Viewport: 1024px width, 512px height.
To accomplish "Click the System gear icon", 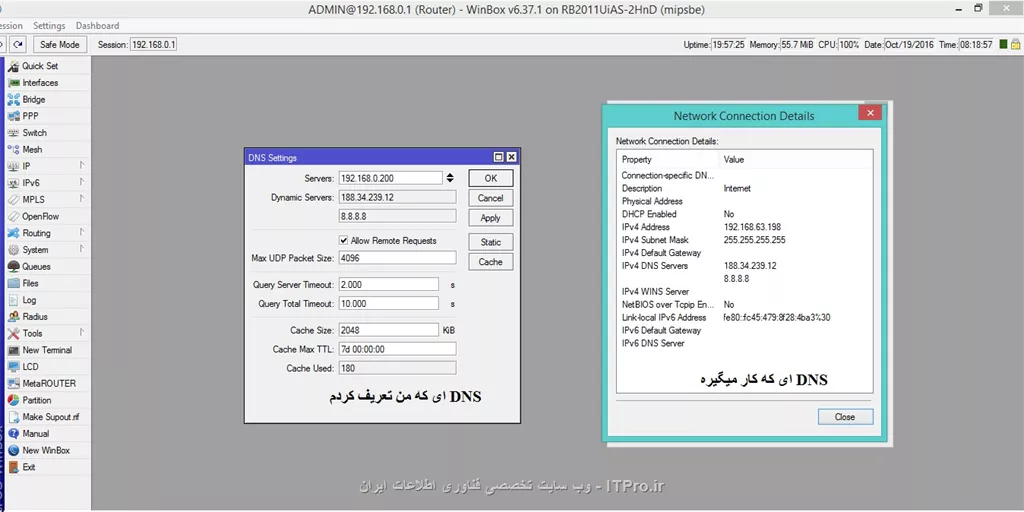I will [13, 249].
